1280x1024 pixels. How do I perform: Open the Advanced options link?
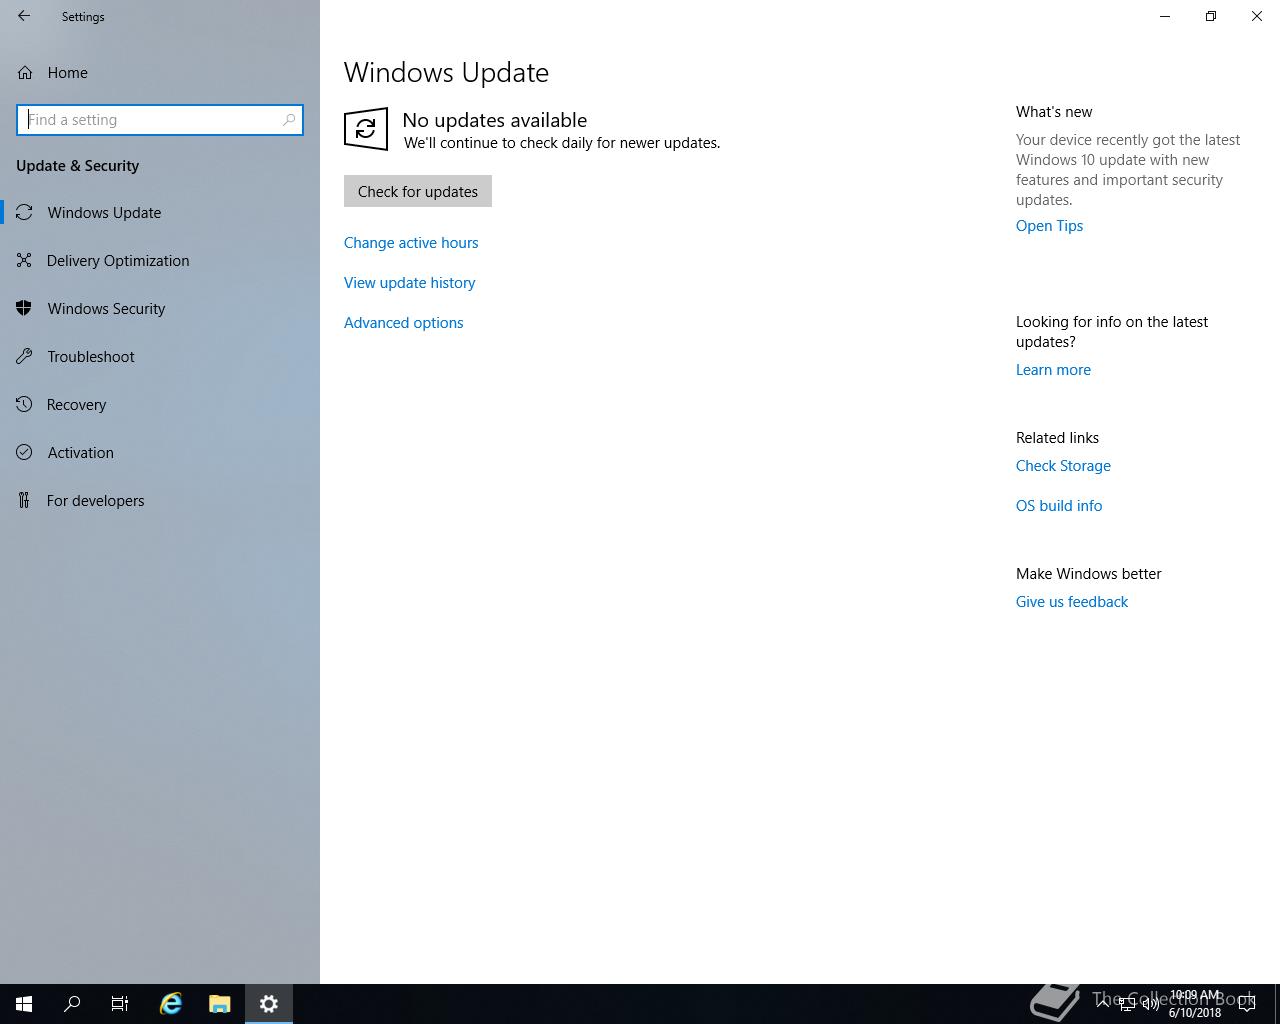coord(404,322)
